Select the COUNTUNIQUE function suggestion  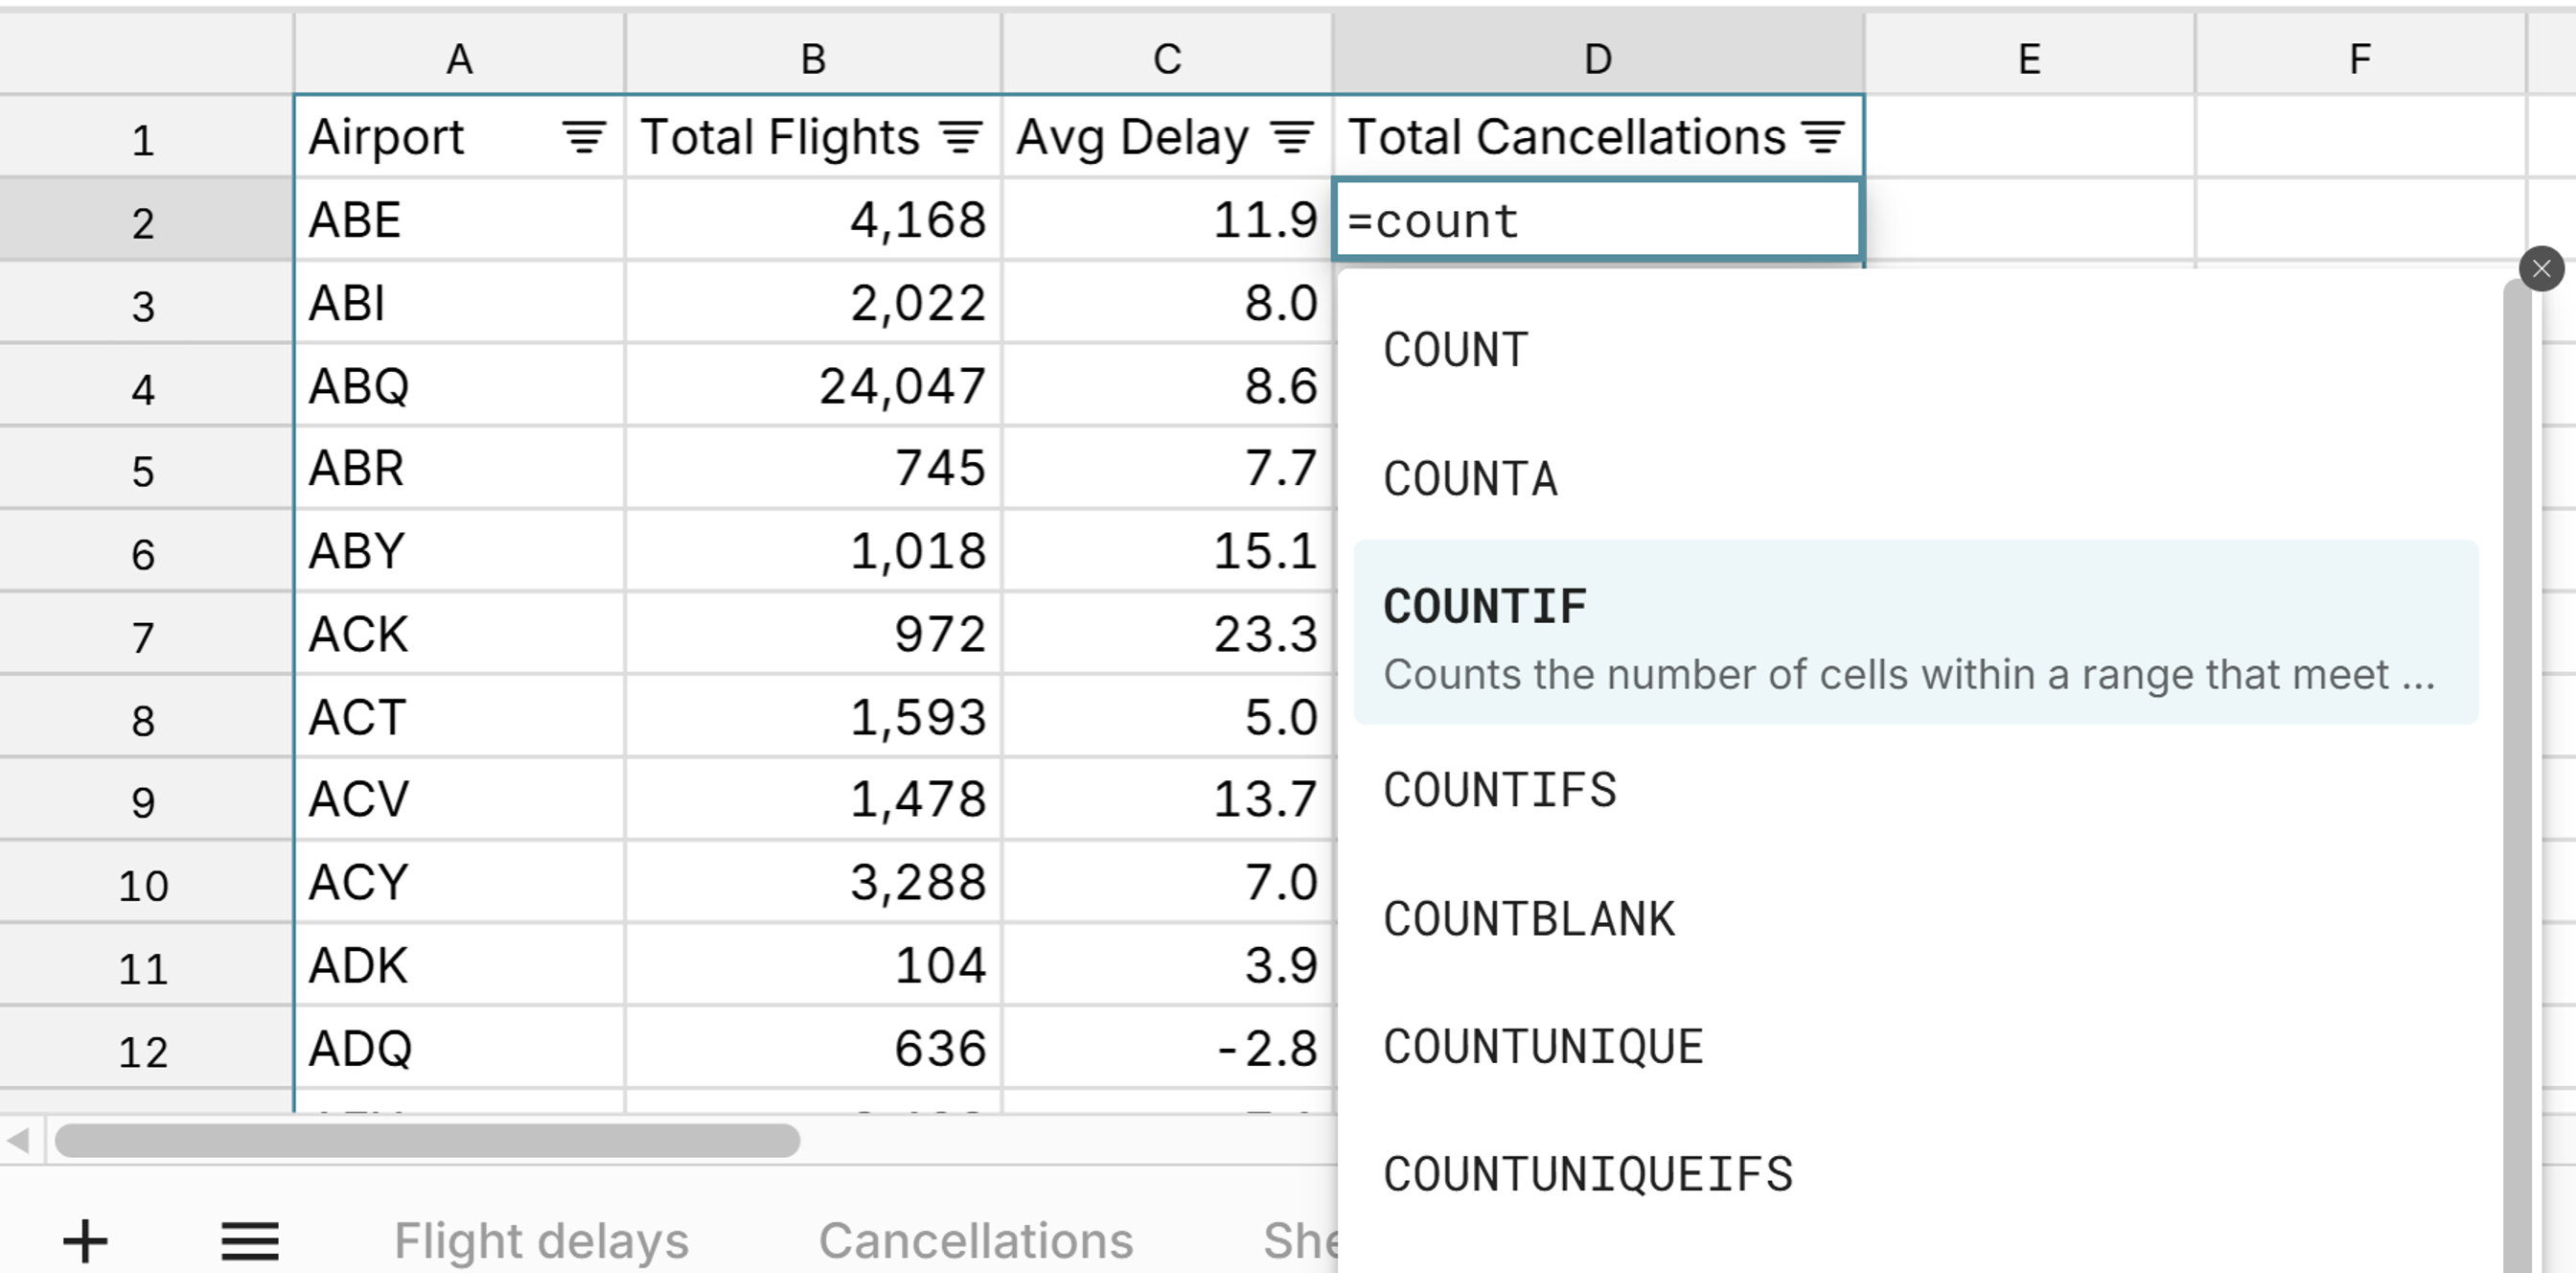coord(1543,1047)
